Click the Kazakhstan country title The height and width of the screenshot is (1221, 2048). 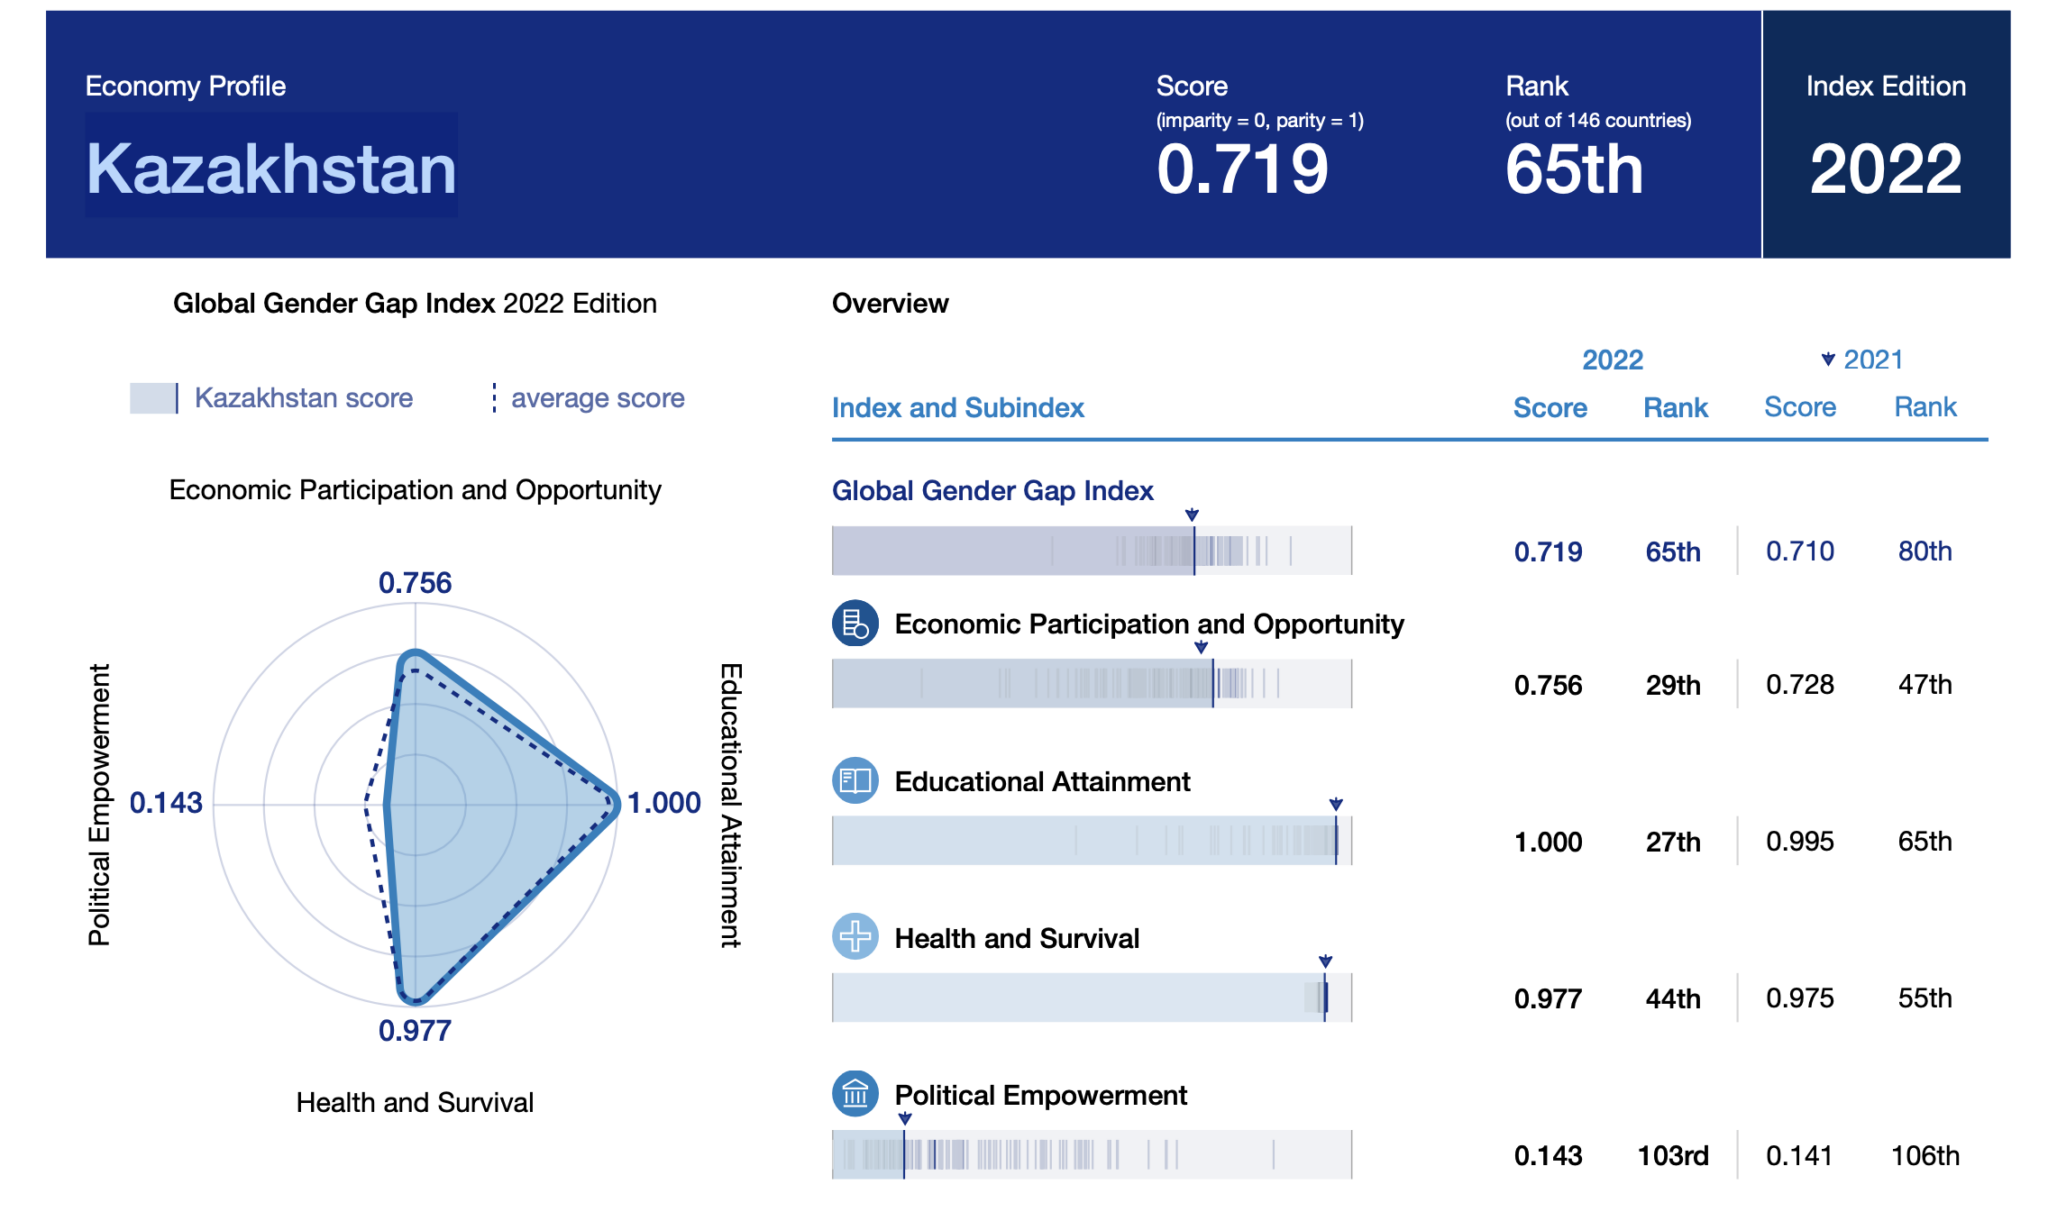271,168
